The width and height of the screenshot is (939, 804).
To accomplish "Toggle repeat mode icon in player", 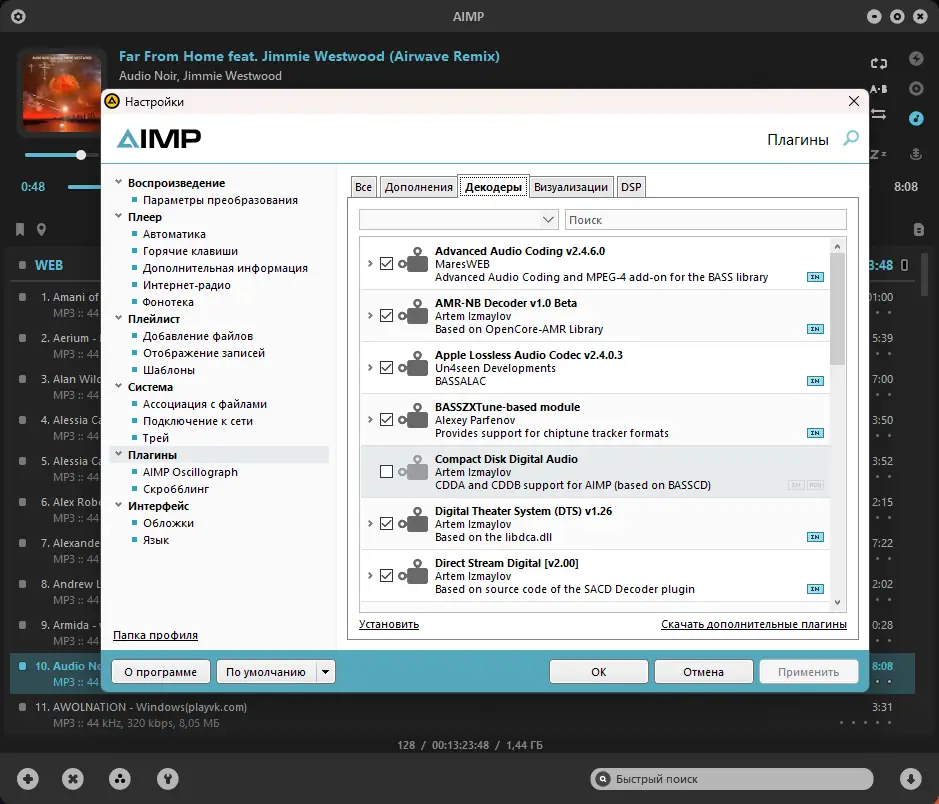I will tap(879, 63).
